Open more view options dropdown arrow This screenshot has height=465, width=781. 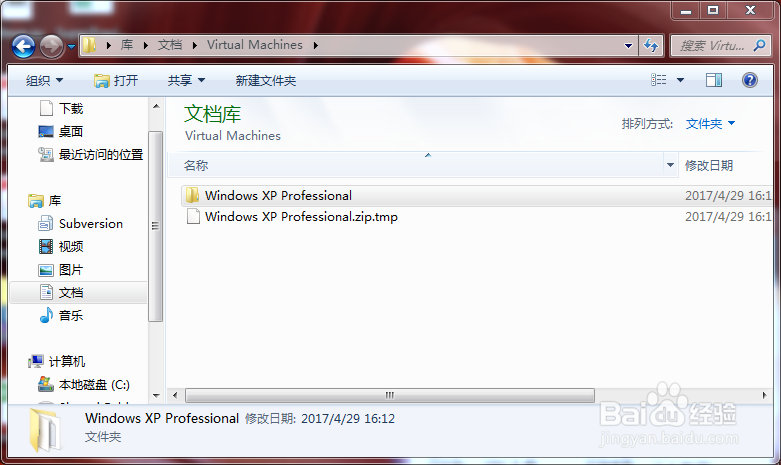coord(680,80)
